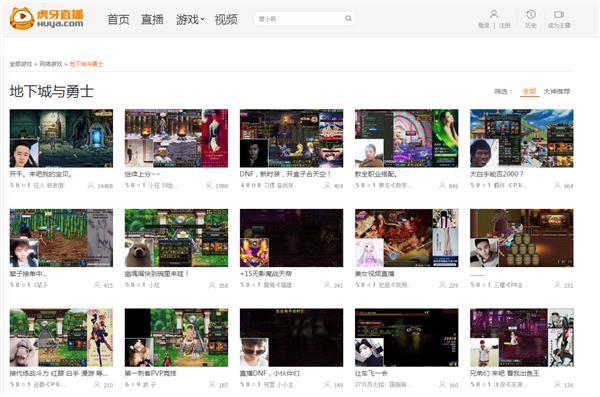Click the 全部游戏 breadcrumb link
The height and width of the screenshot is (397, 600).
point(21,64)
